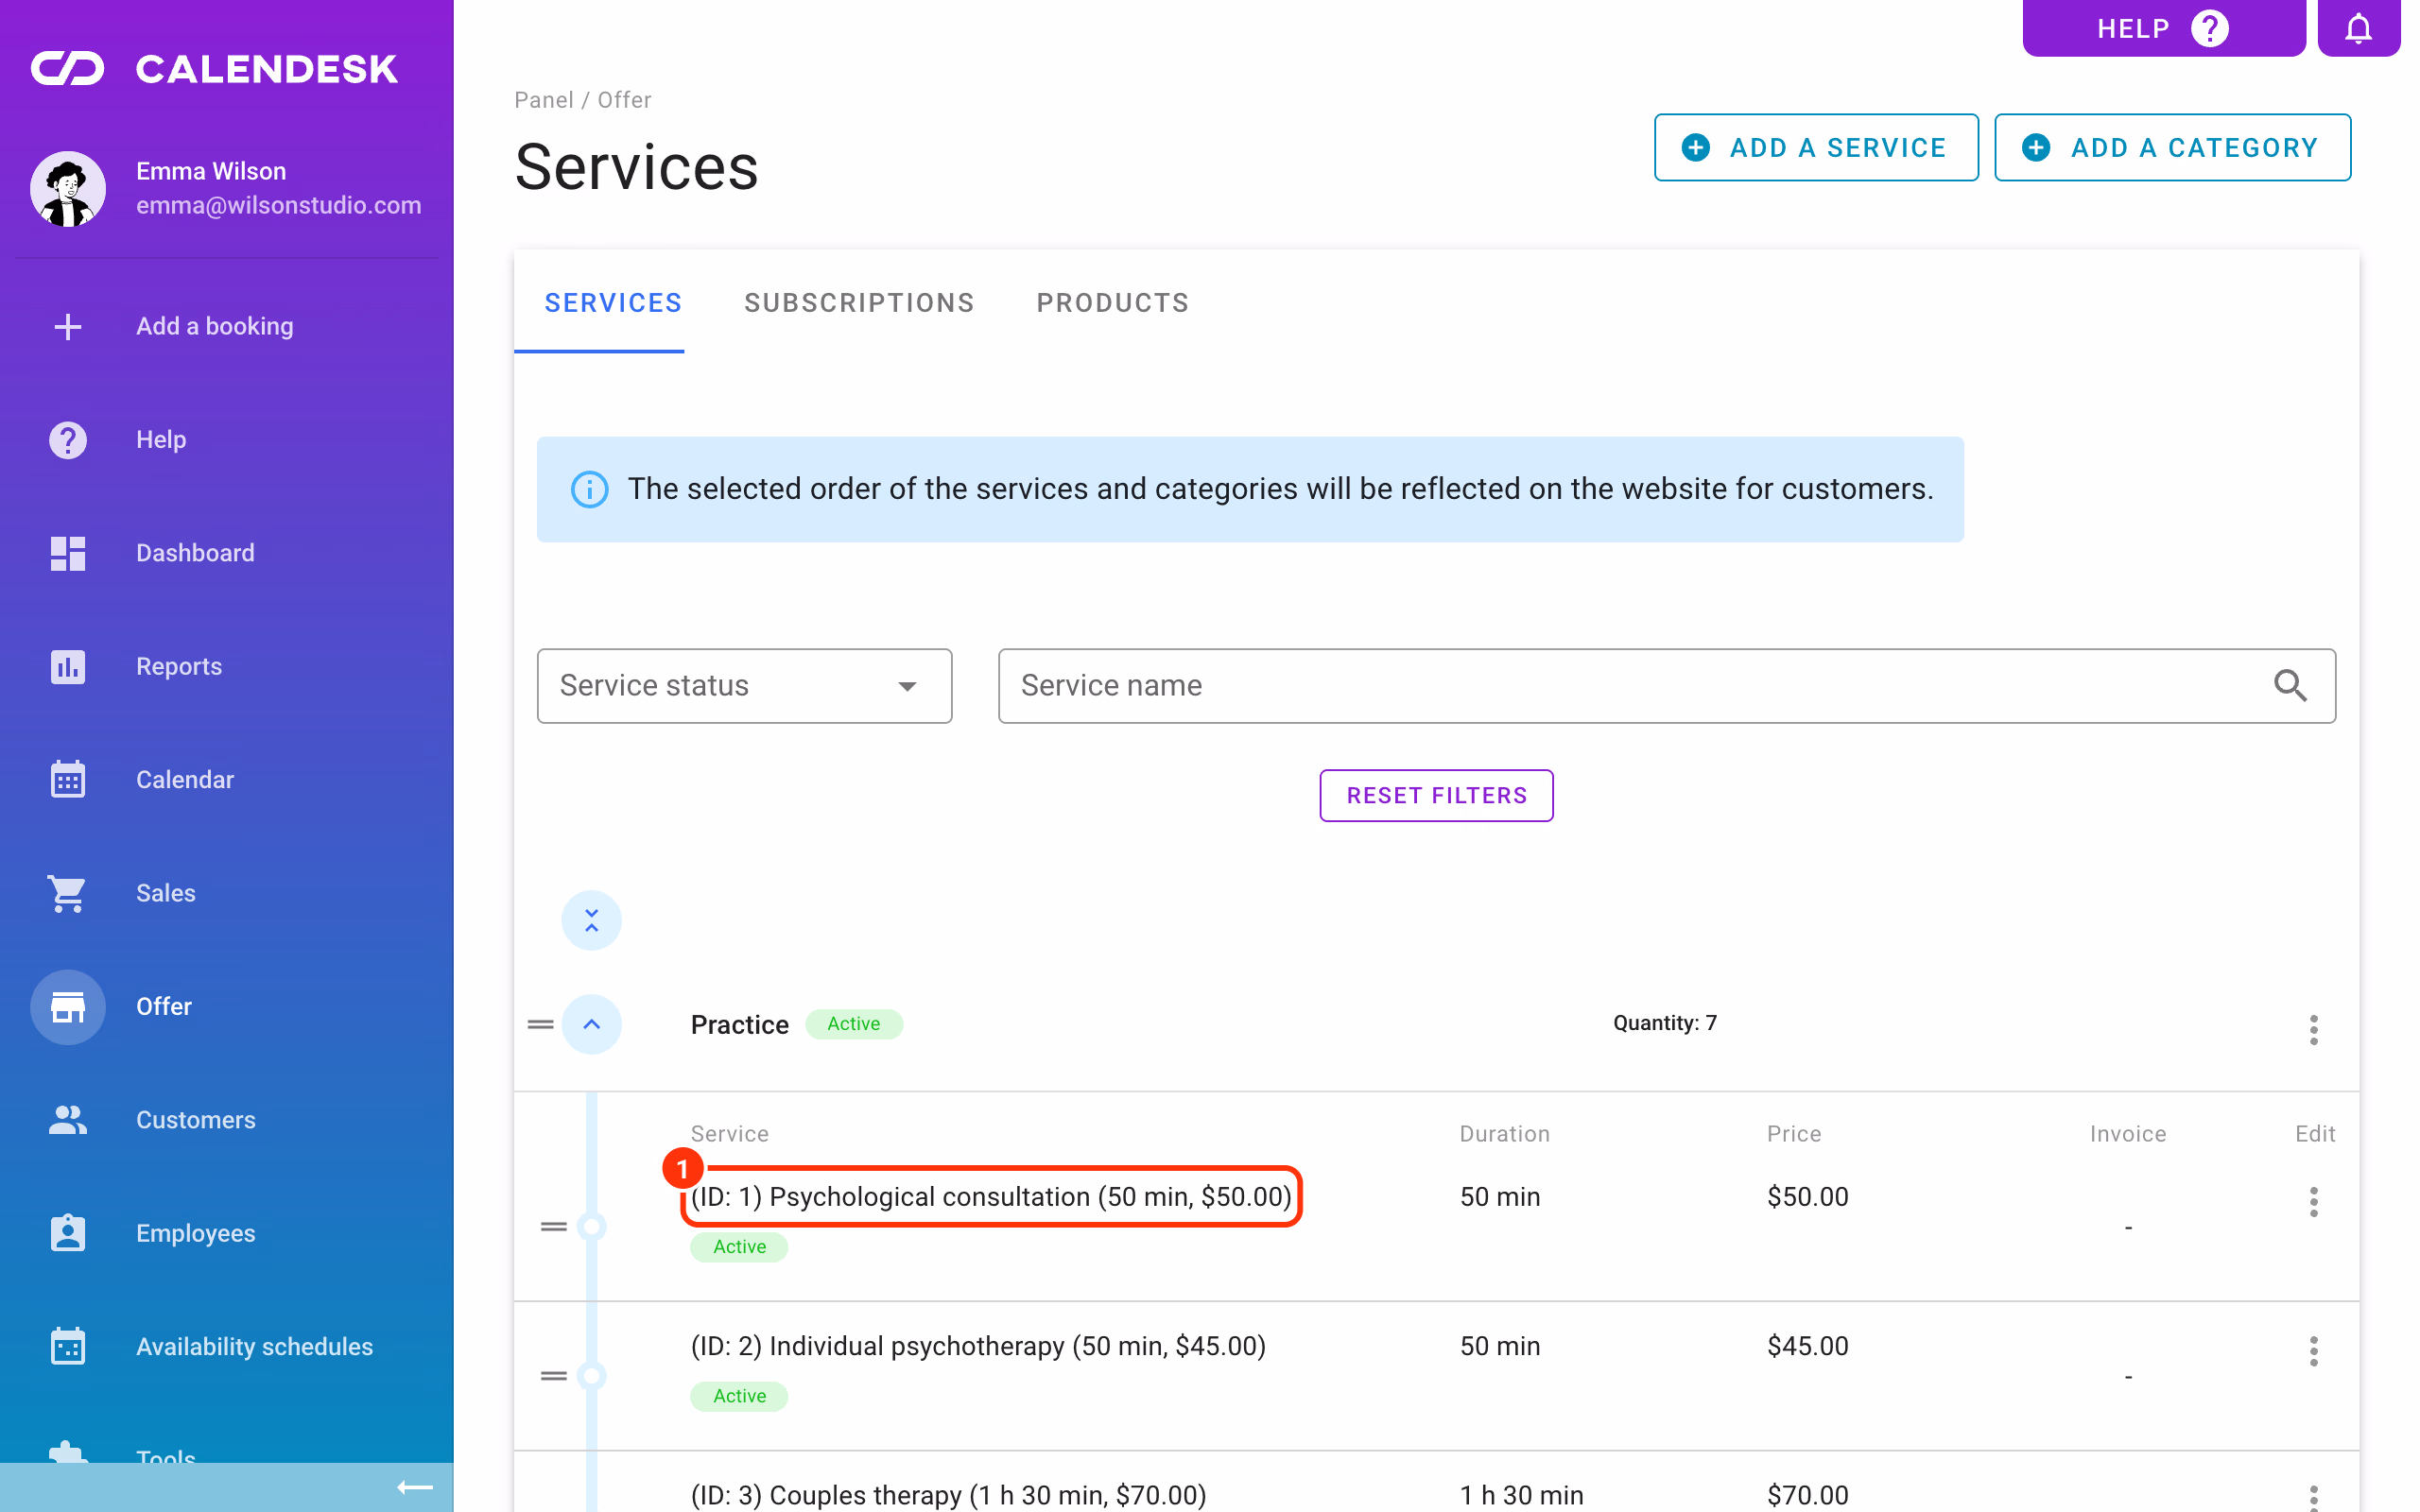Click the Reset Filters button
Screen dimensions: 2420x1512
[x=1436, y=795]
